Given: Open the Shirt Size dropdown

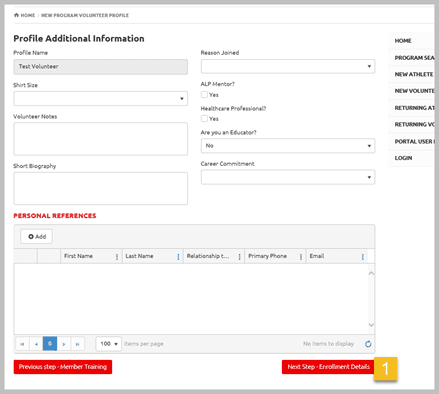Looking at the screenshot, I should 101,99.
